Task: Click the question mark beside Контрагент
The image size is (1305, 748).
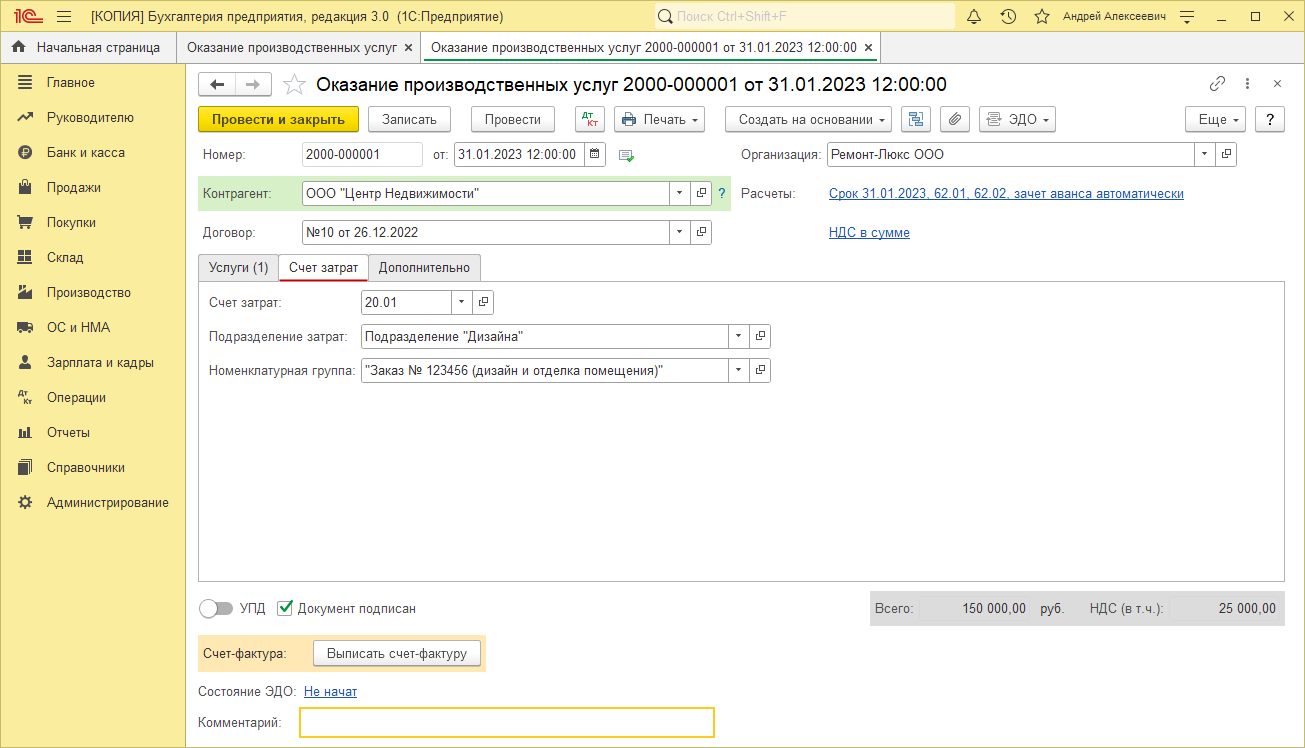Action: pos(722,193)
